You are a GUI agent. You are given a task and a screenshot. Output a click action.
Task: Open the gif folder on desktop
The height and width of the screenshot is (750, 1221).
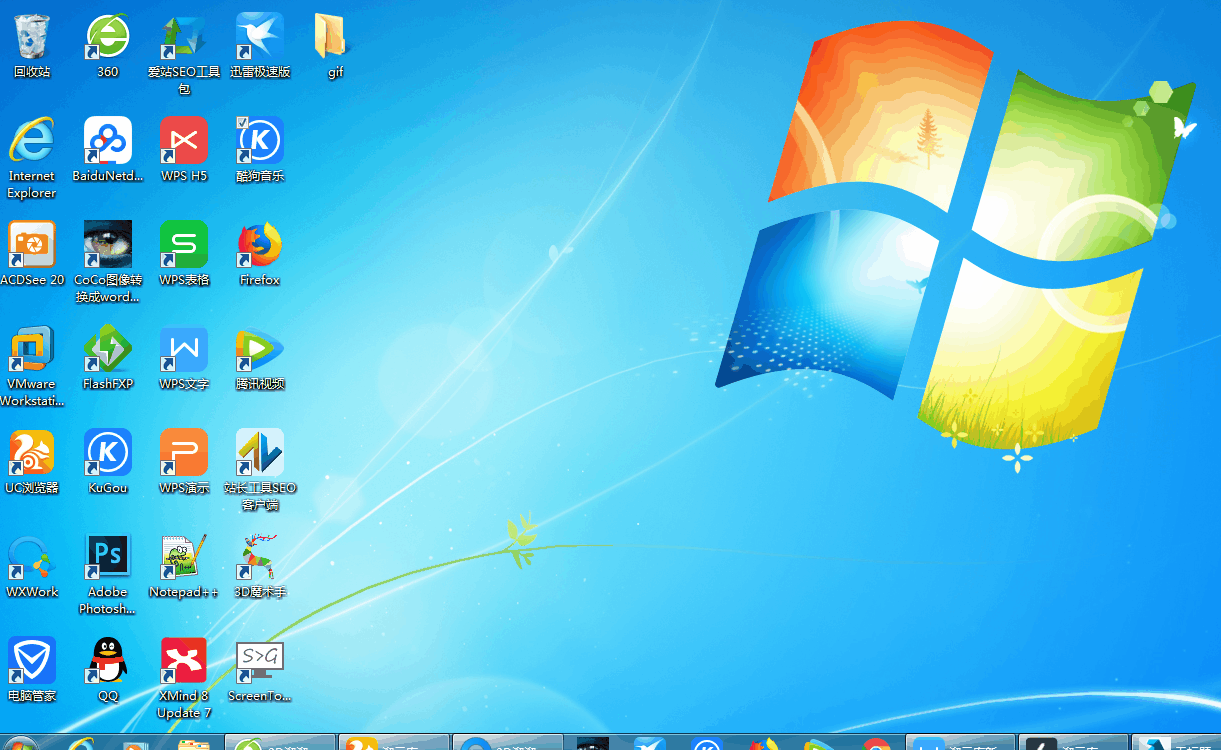point(332,38)
